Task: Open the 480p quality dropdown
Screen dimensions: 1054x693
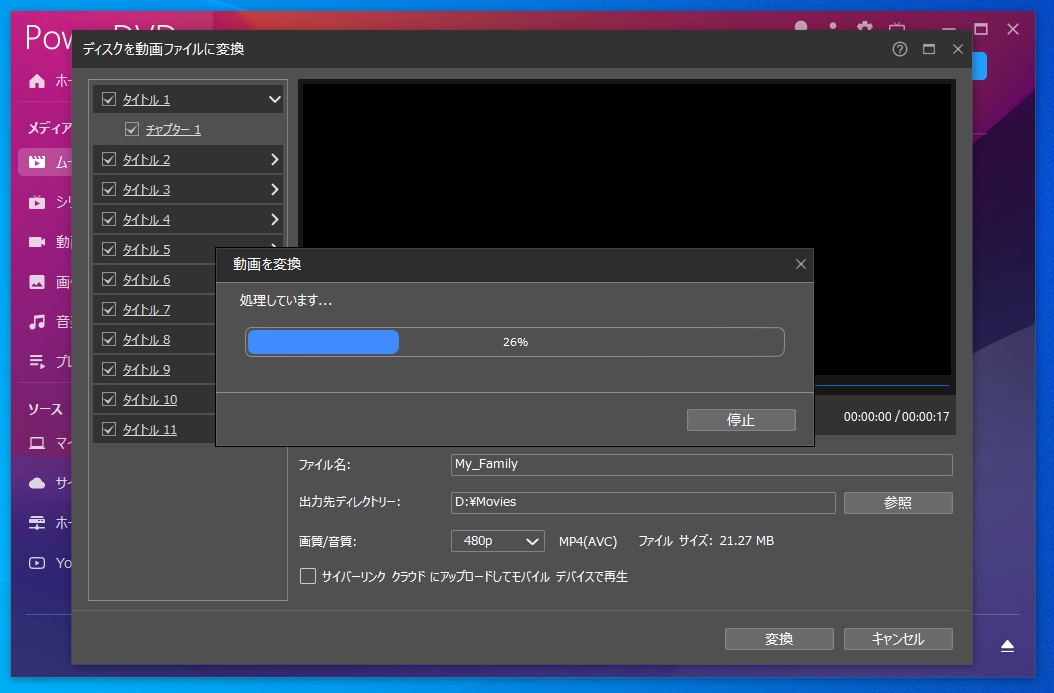Action: (x=497, y=541)
